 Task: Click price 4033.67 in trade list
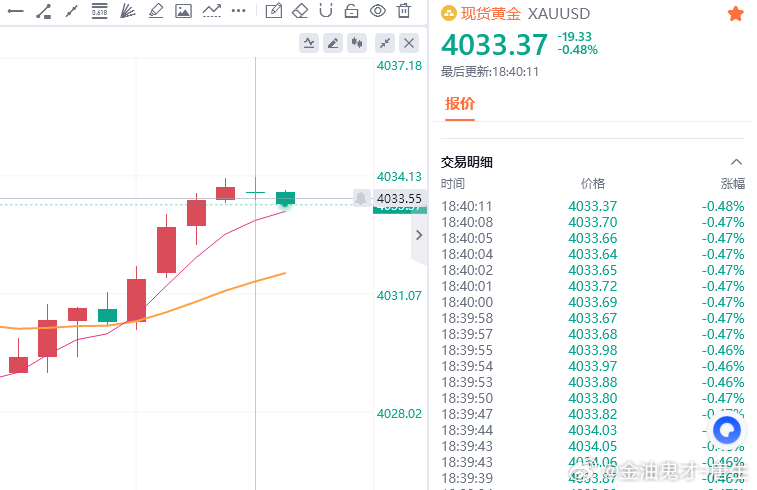593,318
